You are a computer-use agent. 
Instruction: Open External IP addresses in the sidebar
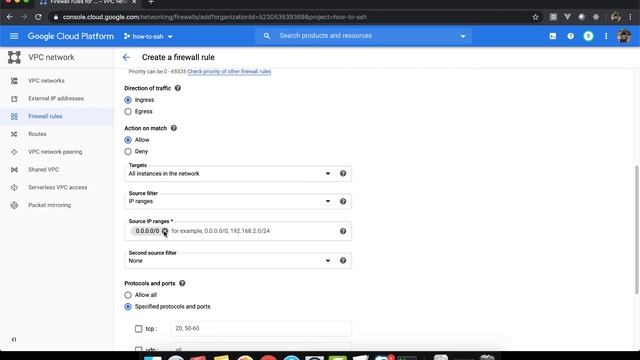click(x=56, y=99)
